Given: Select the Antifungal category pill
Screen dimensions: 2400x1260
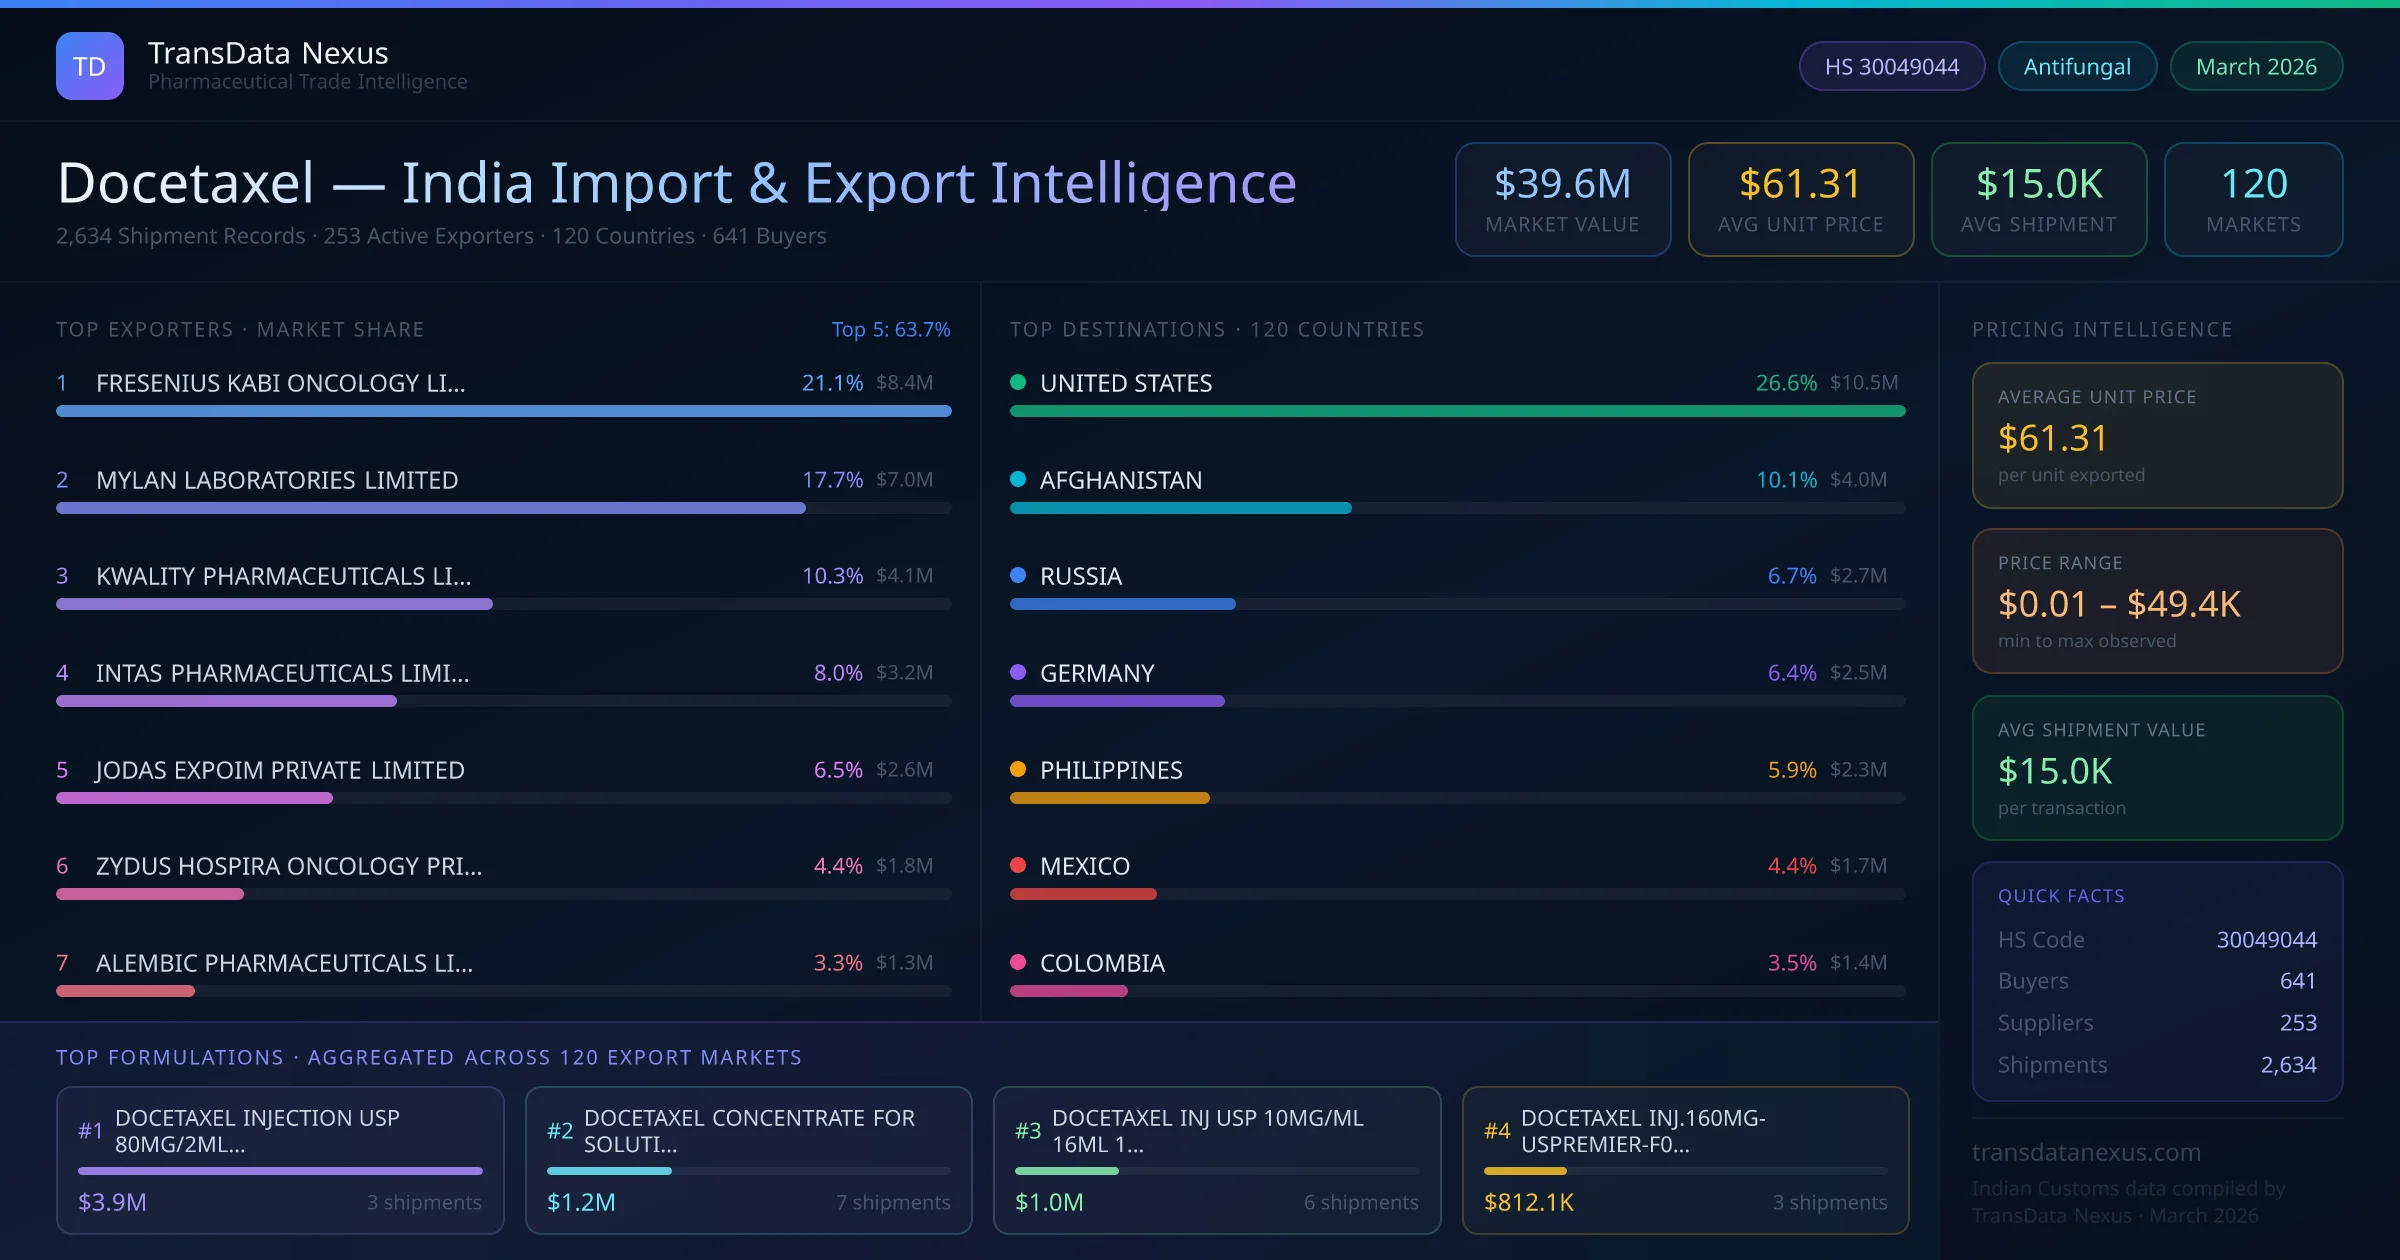Looking at the screenshot, I should pos(2076,66).
